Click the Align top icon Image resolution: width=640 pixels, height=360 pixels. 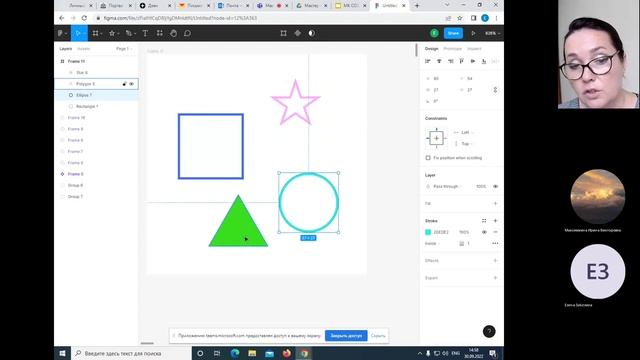[x=462, y=61]
